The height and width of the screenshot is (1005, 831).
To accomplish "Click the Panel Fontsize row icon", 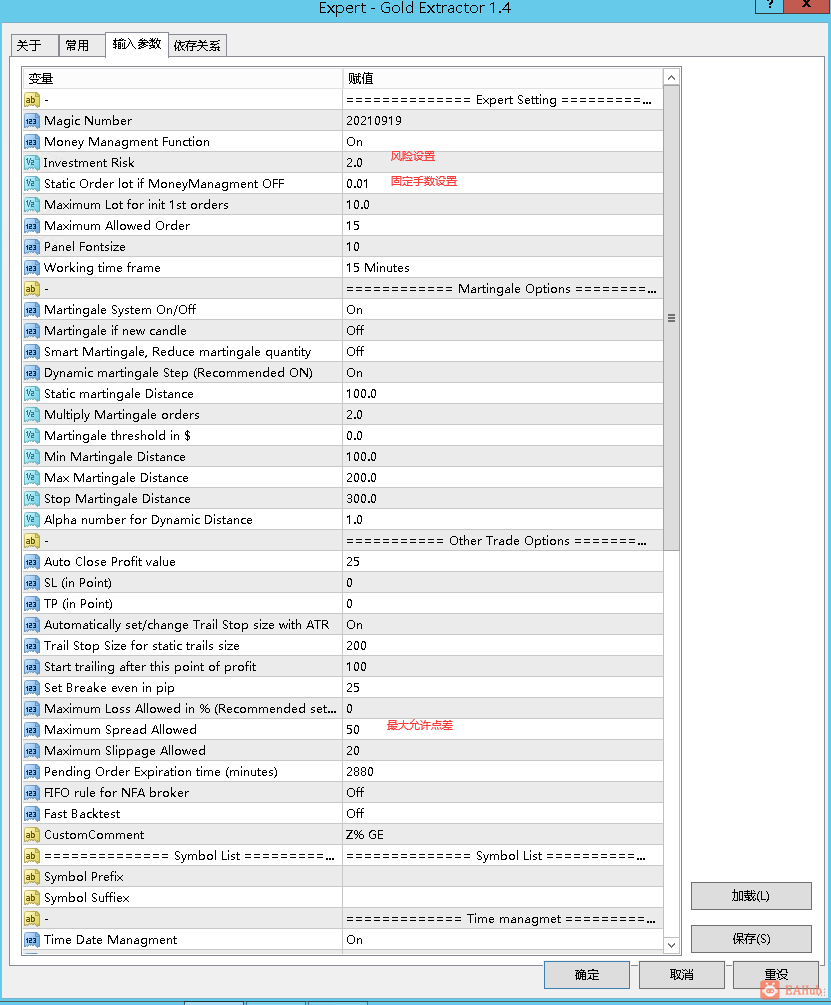I will coord(31,247).
